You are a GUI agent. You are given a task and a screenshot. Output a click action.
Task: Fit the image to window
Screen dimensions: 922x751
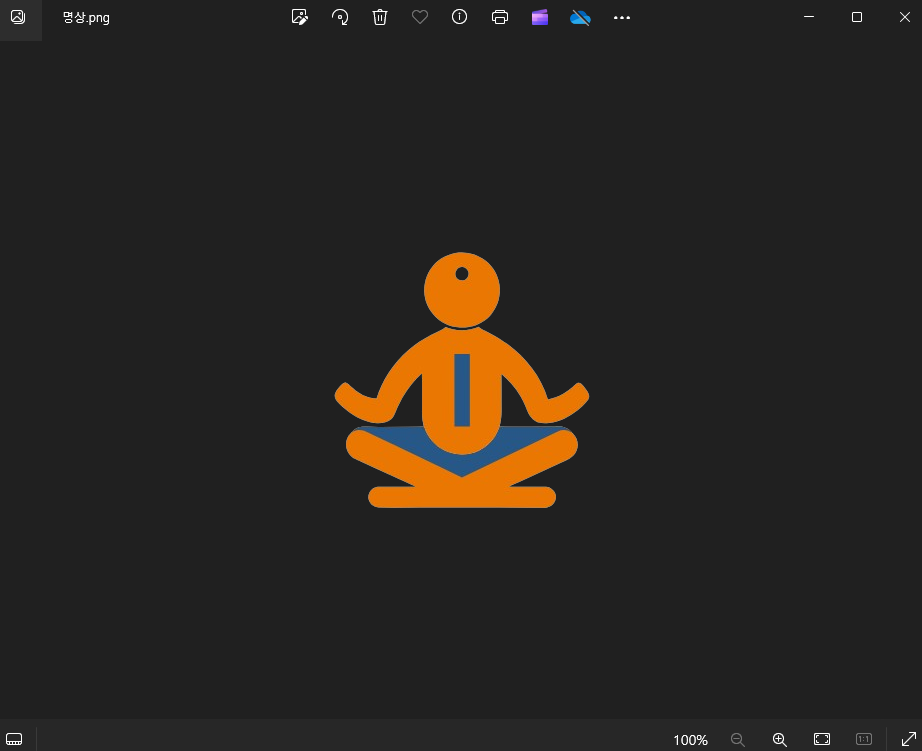pos(822,739)
